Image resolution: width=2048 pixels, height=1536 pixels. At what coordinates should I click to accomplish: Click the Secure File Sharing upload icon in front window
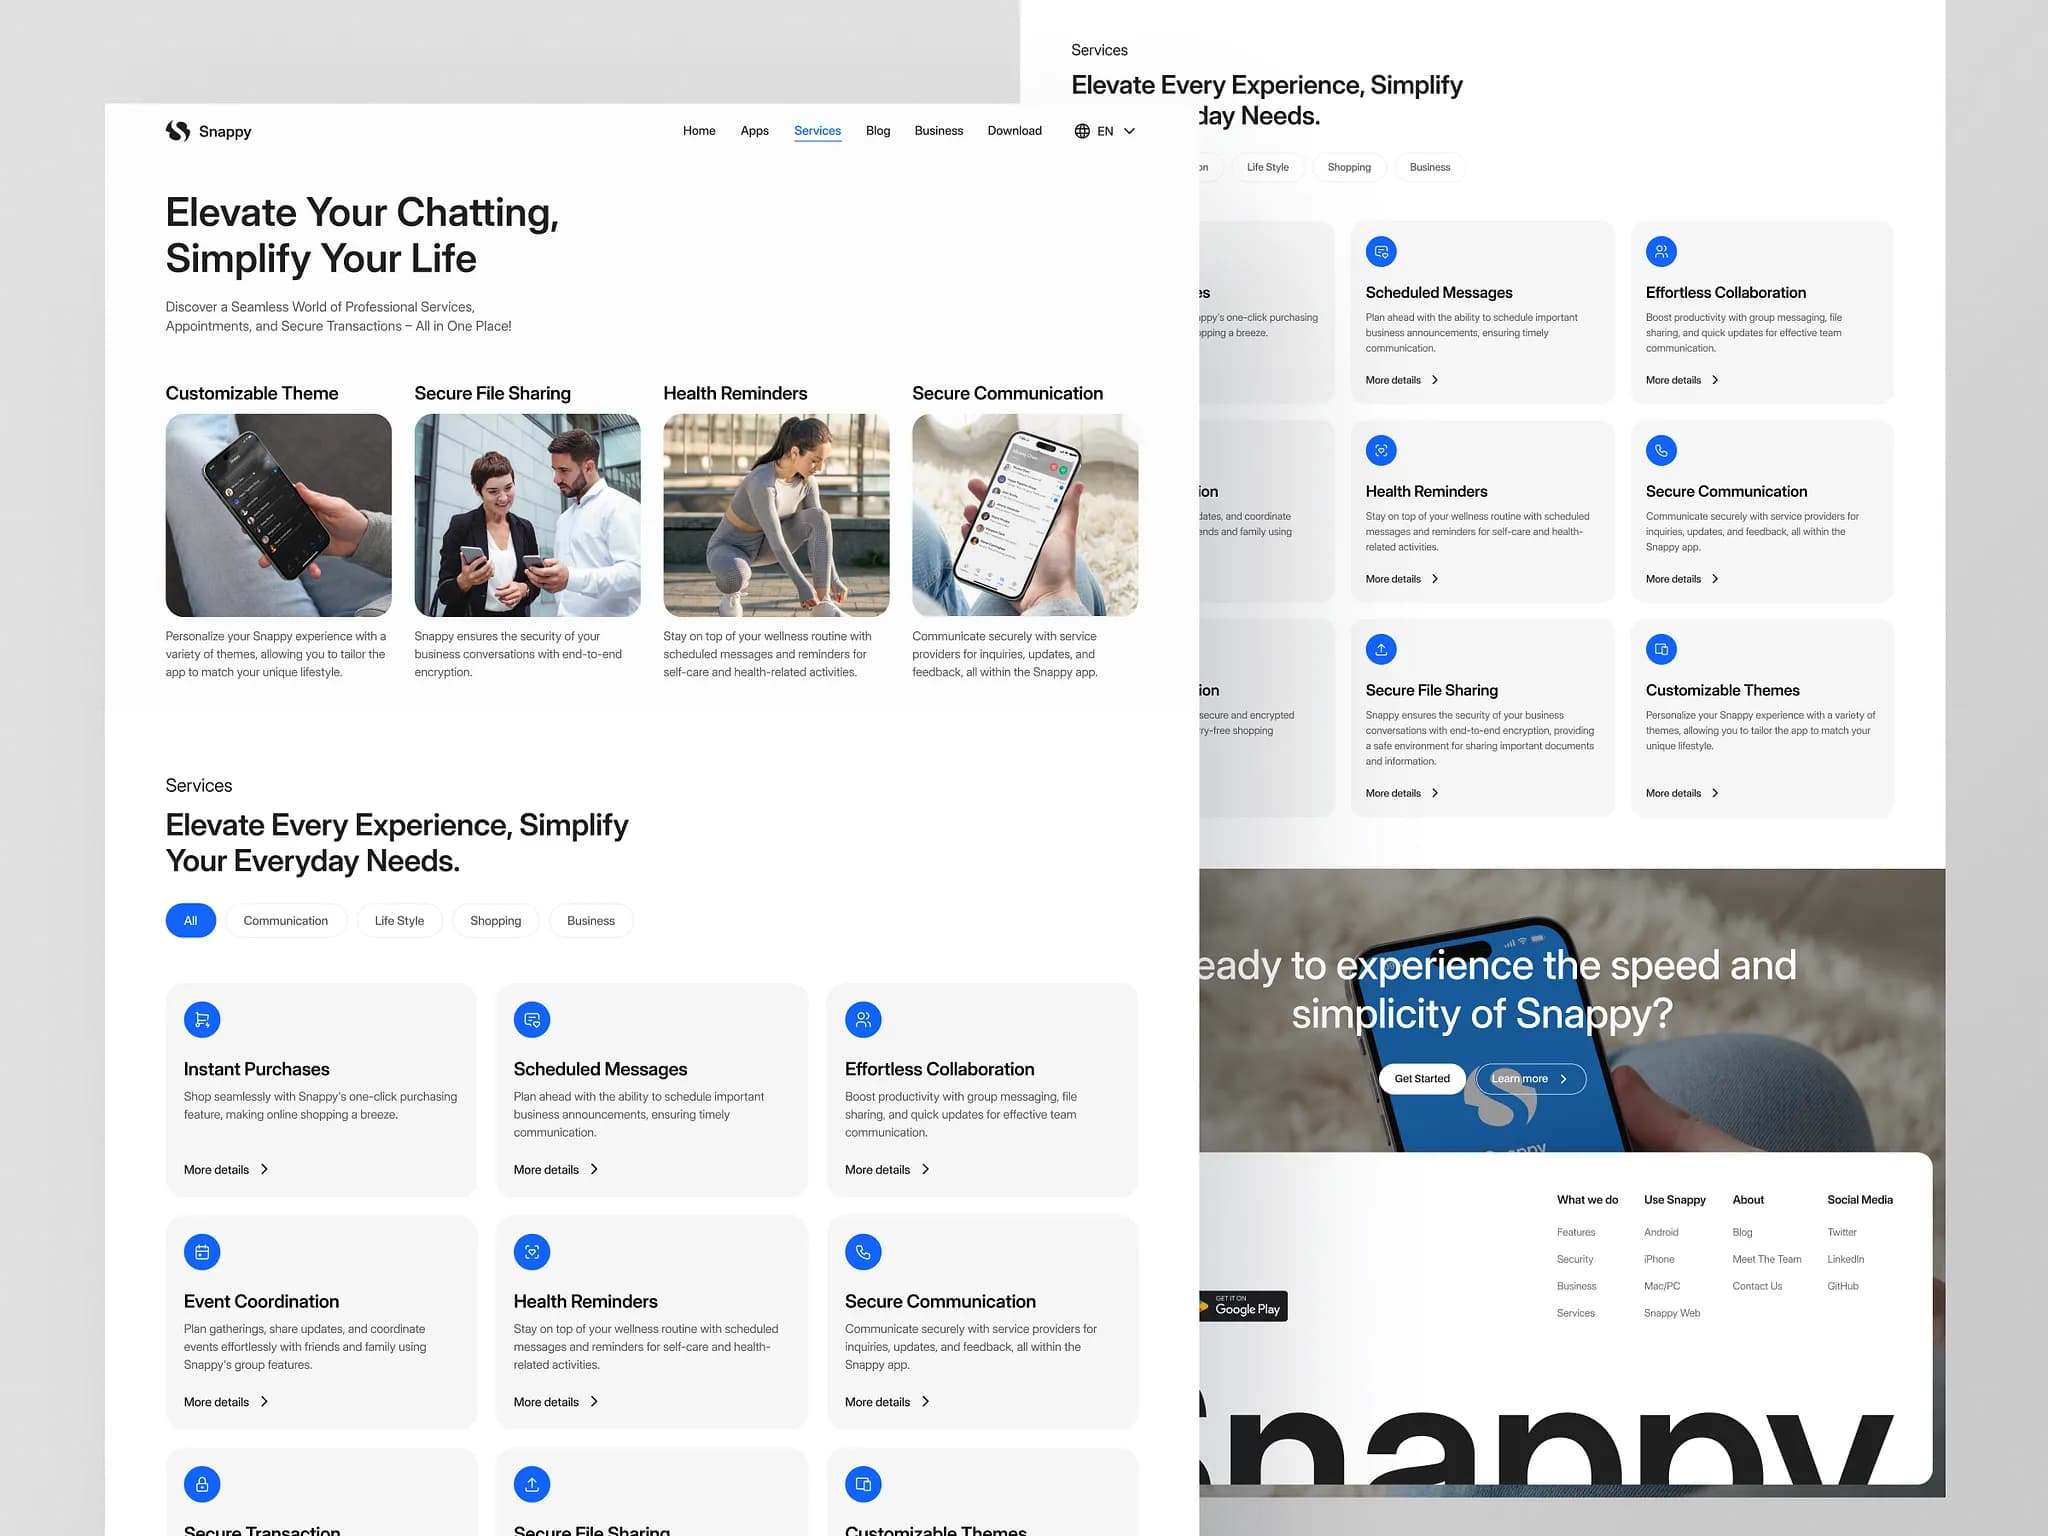pos(532,1484)
